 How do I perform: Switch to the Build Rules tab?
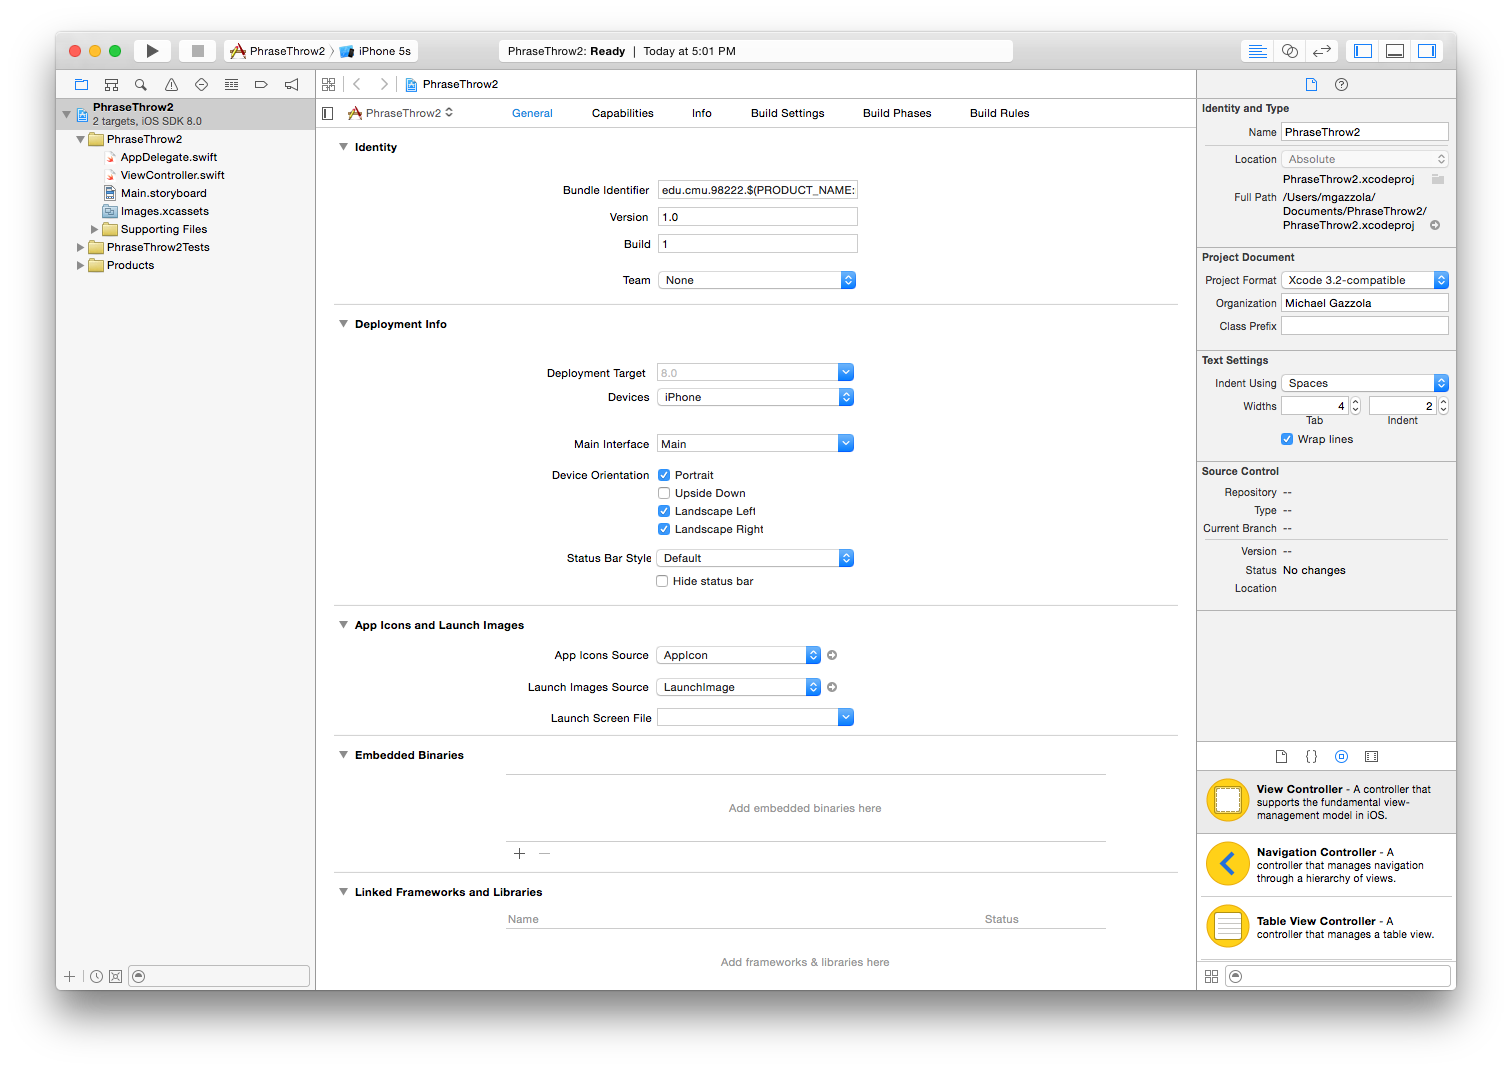[x=1000, y=113]
